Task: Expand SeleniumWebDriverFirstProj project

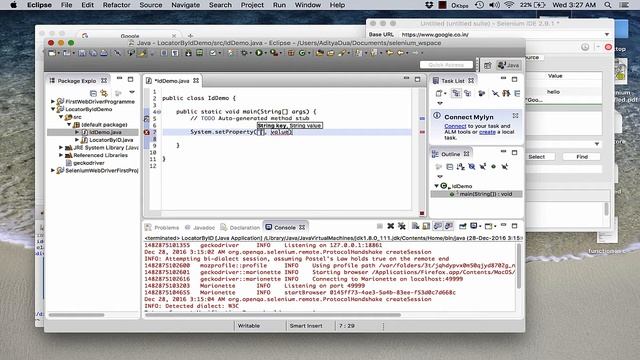Action: [53, 170]
